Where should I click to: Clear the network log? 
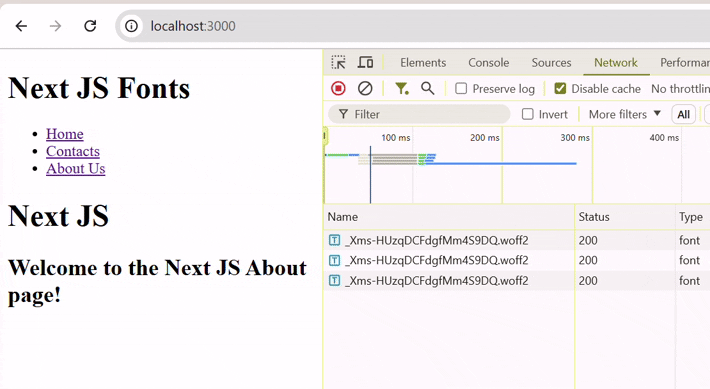pyautogui.click(x=365, y=88)
